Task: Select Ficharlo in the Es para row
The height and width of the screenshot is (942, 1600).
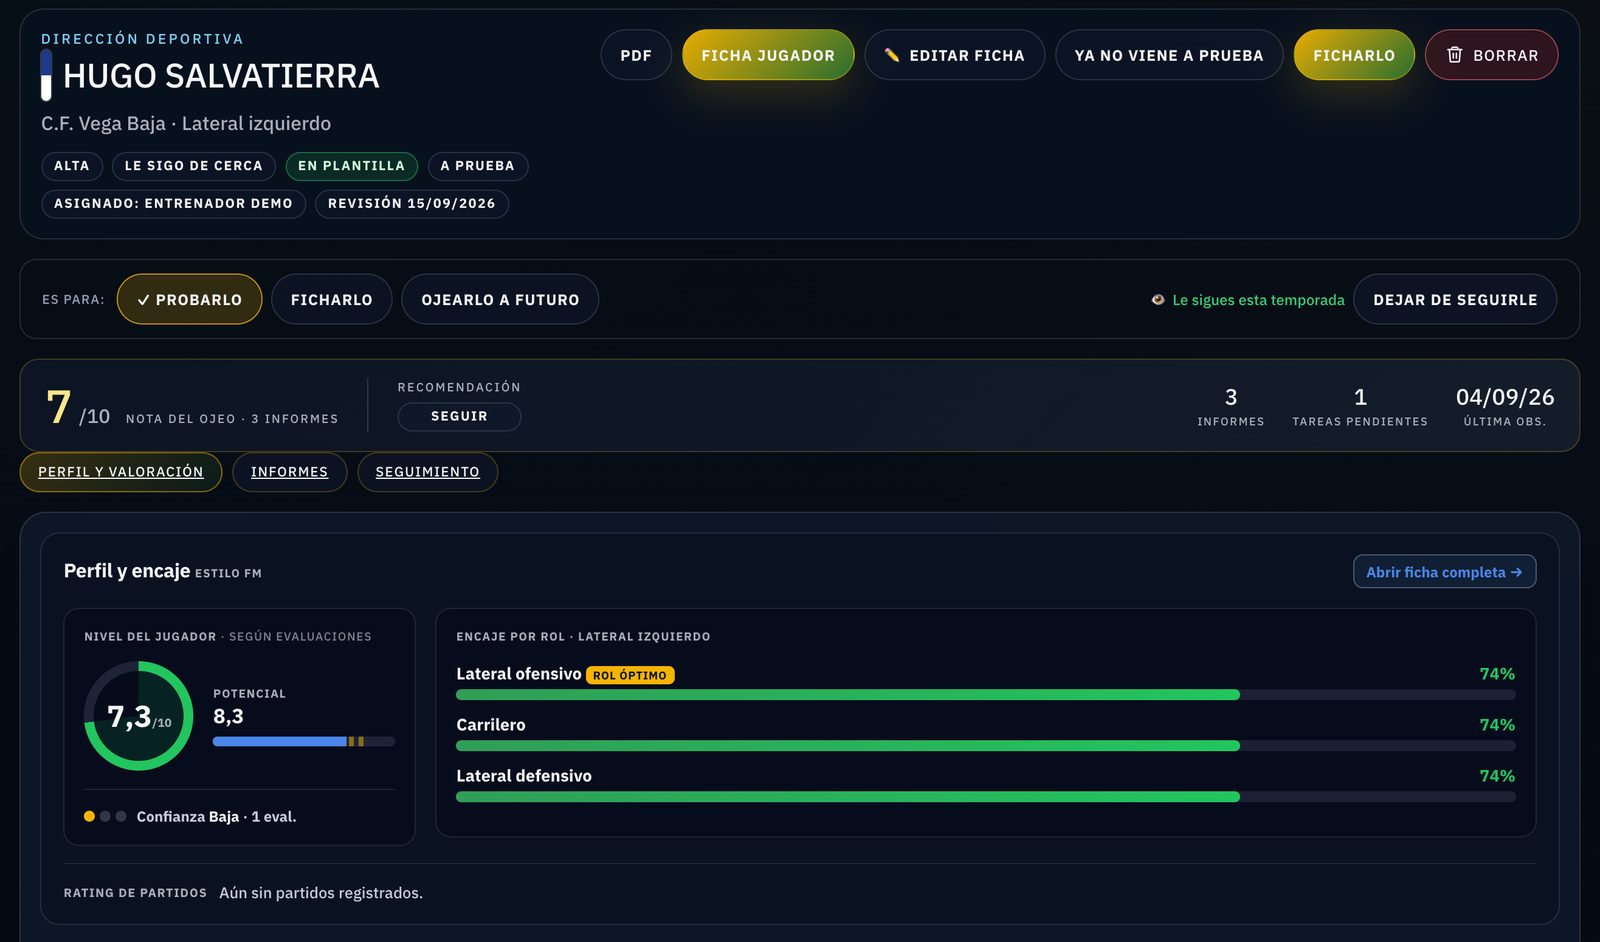Action: tap(331, 299)
